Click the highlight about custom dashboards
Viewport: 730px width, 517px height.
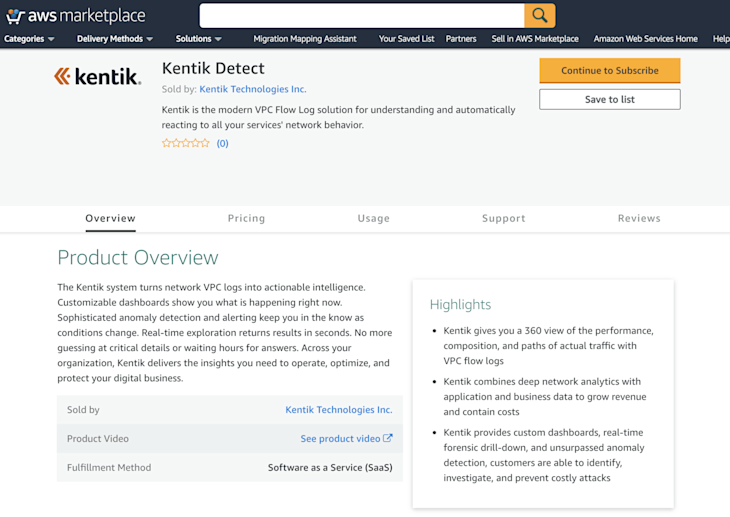(544, 455)
